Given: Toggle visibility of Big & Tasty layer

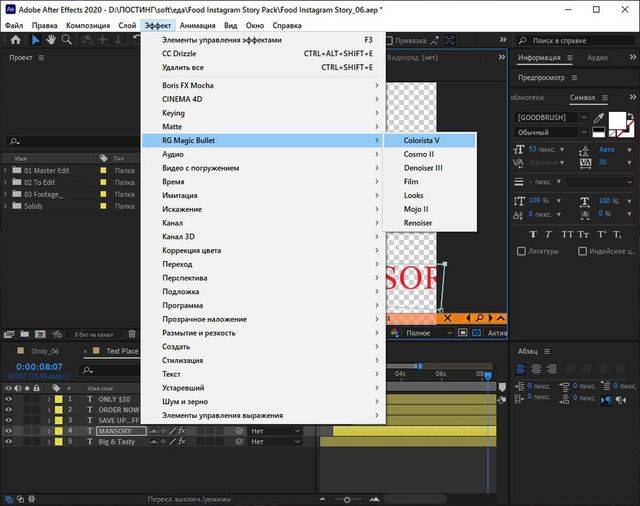Looking at the screenshot, I should tap(9, 442).
